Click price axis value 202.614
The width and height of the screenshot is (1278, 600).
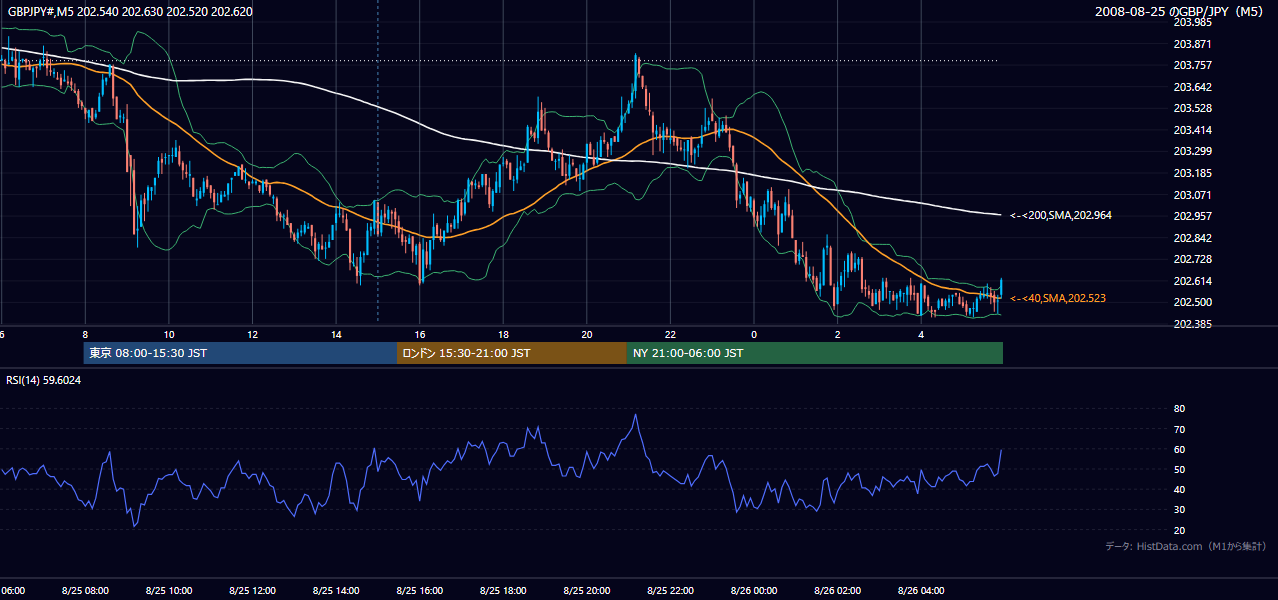(x=1192, y=281)
